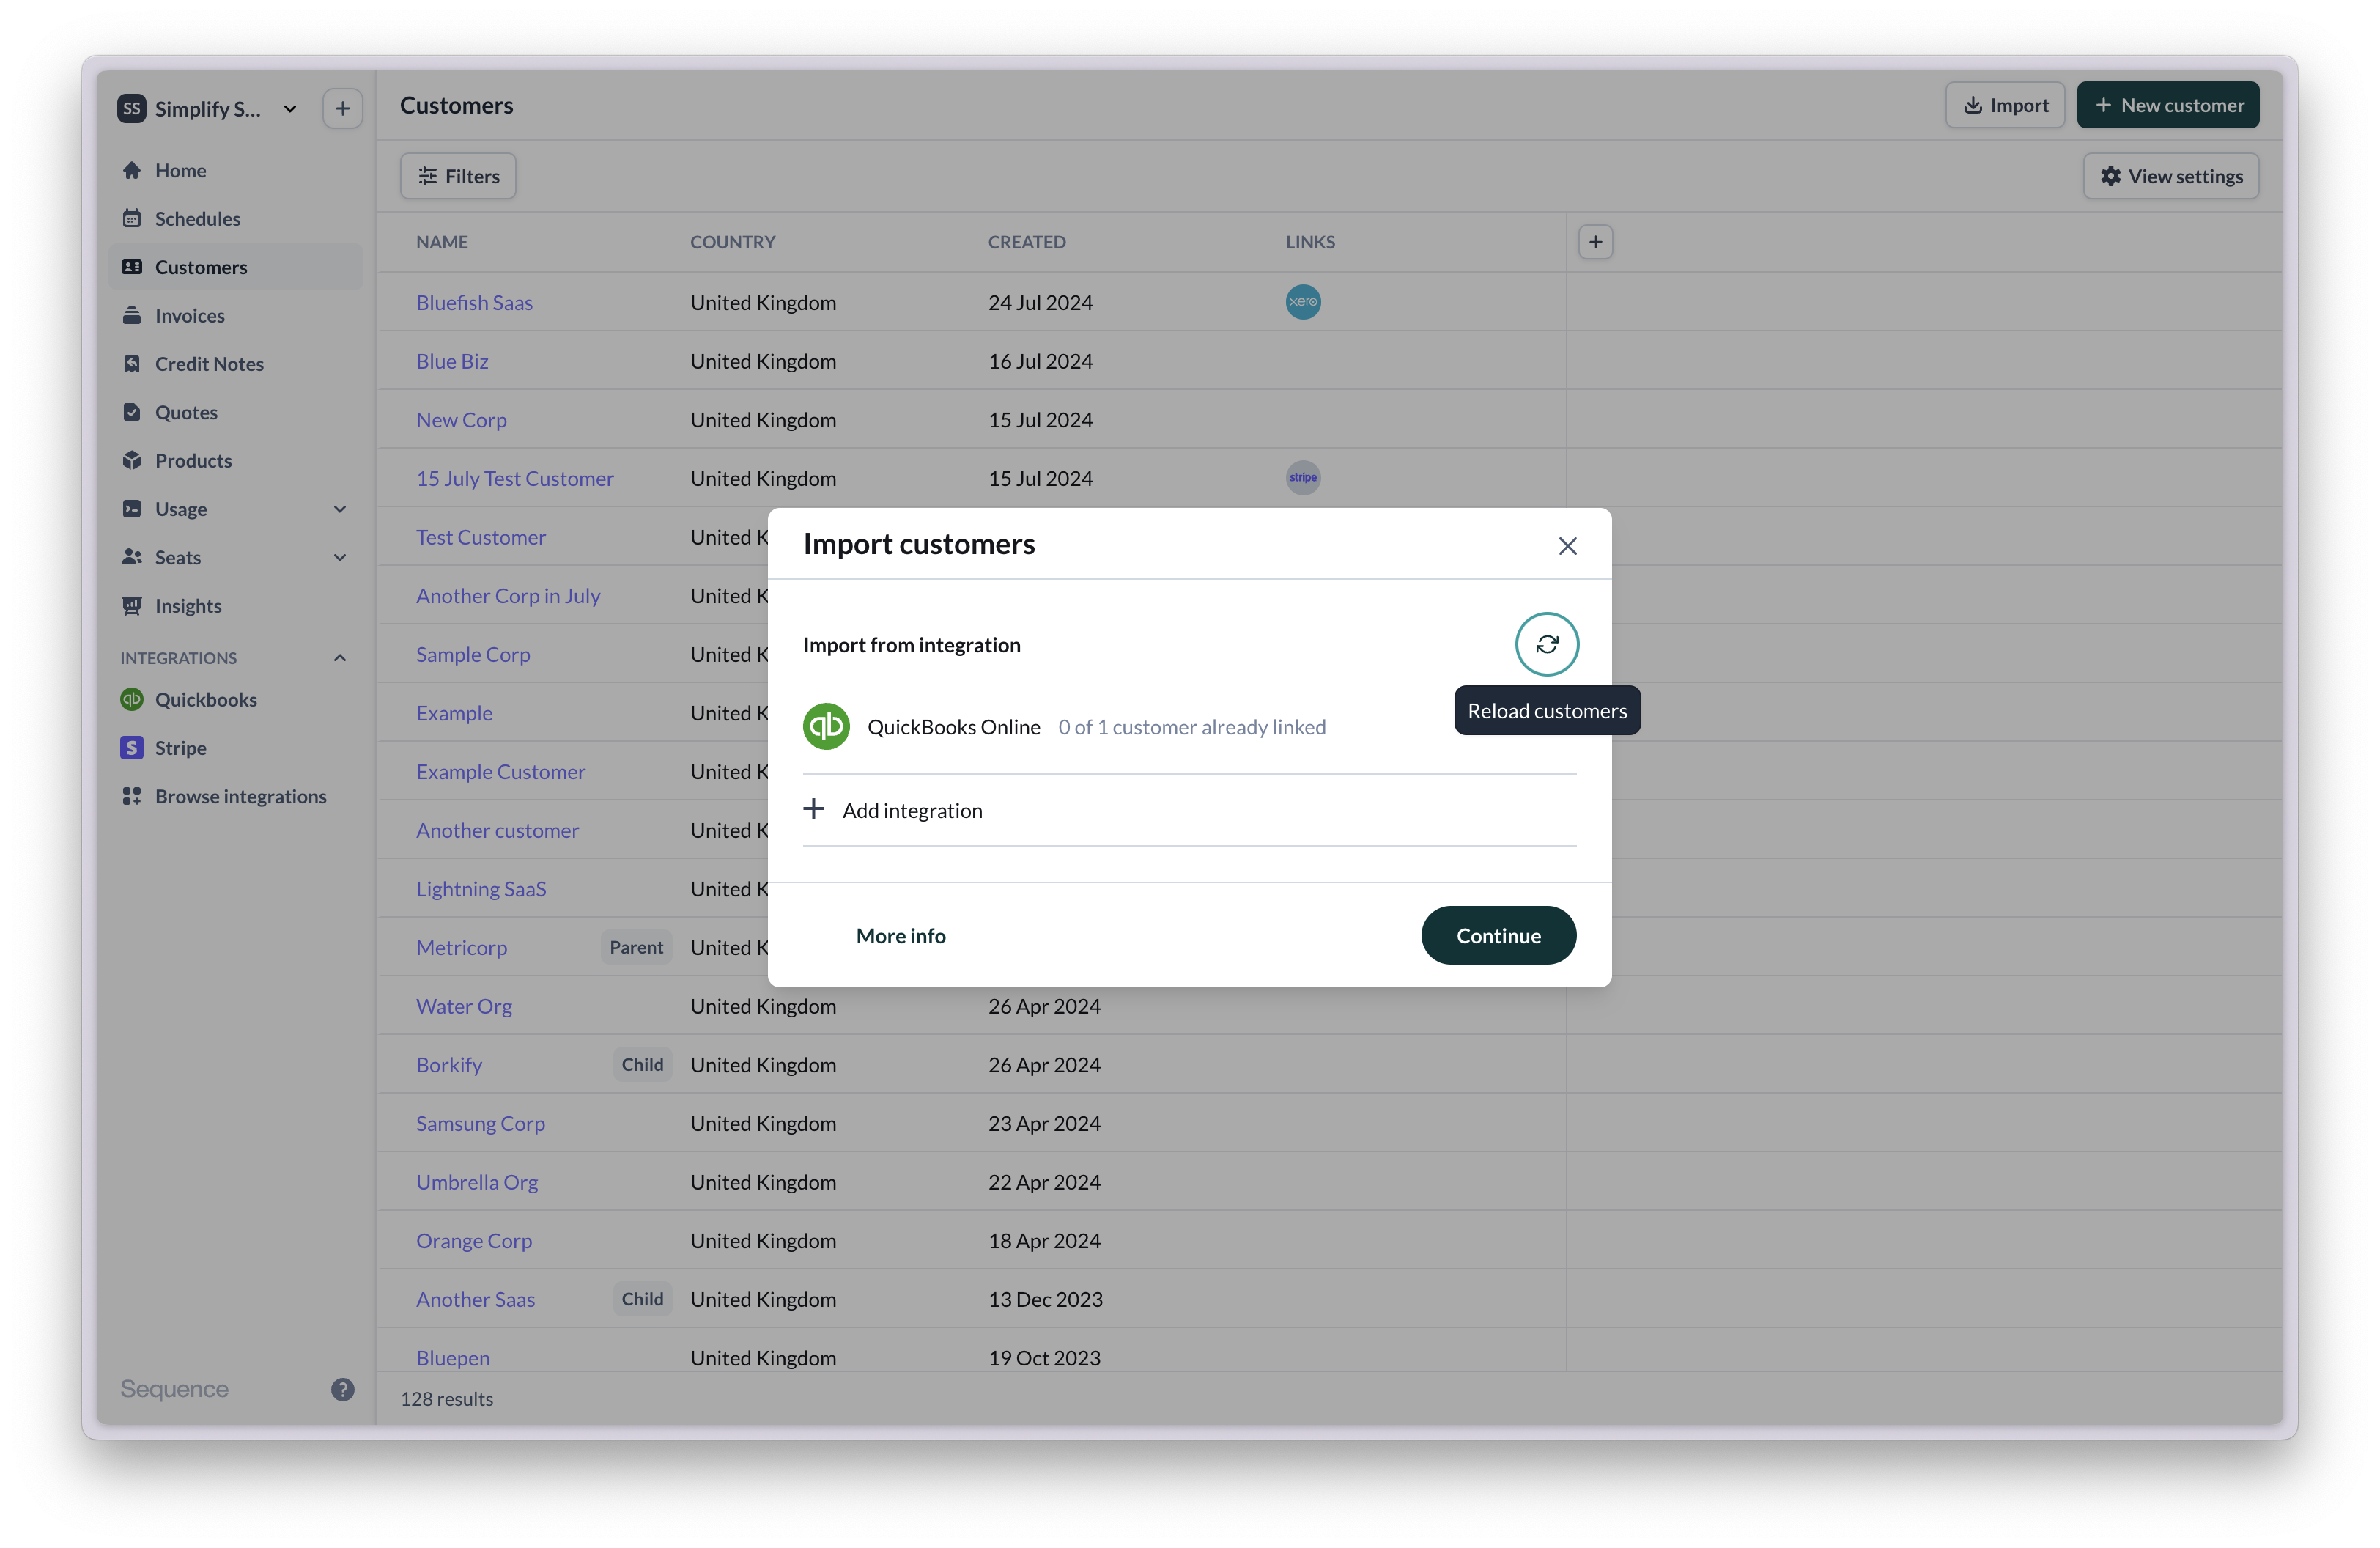Image resolution: width=2380 pixels, height=1548 pixels.
Task: Open the Blue Biz customer link
Action: 452,361
